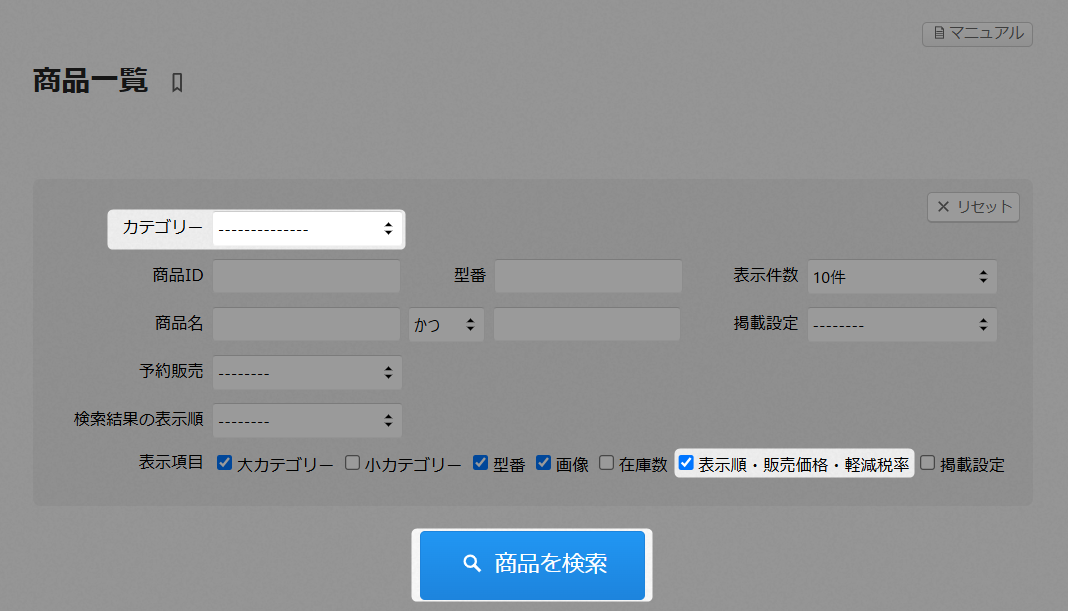Toggle the 表示順・販売価格・軽減税率 checkbox
The width and height of the screenshot is (1068, 611).
pyautogui.click(x=686, y=463)
